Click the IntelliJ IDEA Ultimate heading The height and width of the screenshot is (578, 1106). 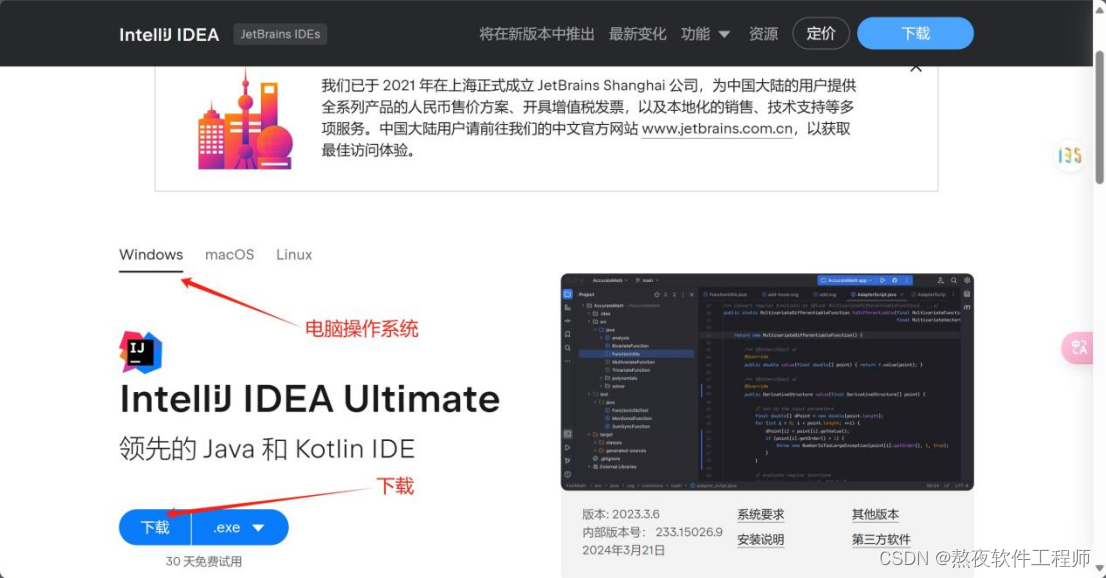pyautogui.click(x=310, y=399)
